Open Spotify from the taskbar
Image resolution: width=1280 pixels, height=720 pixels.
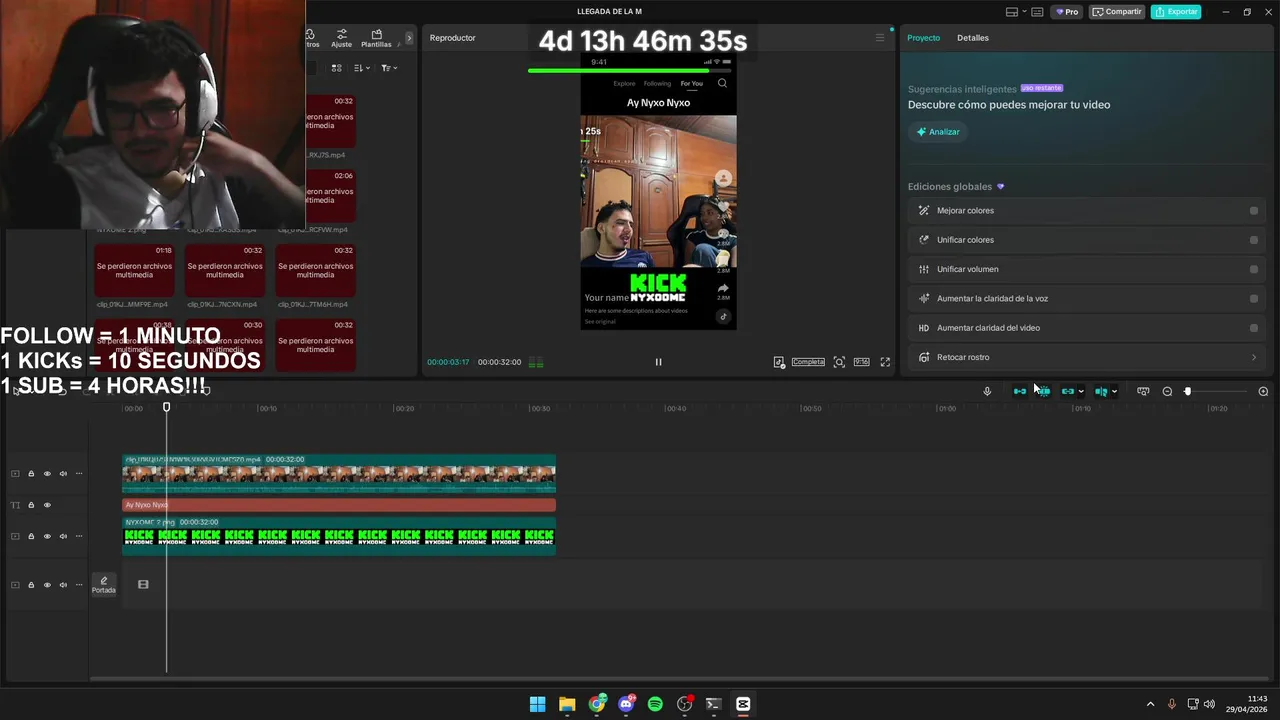(x=655, y=704)
